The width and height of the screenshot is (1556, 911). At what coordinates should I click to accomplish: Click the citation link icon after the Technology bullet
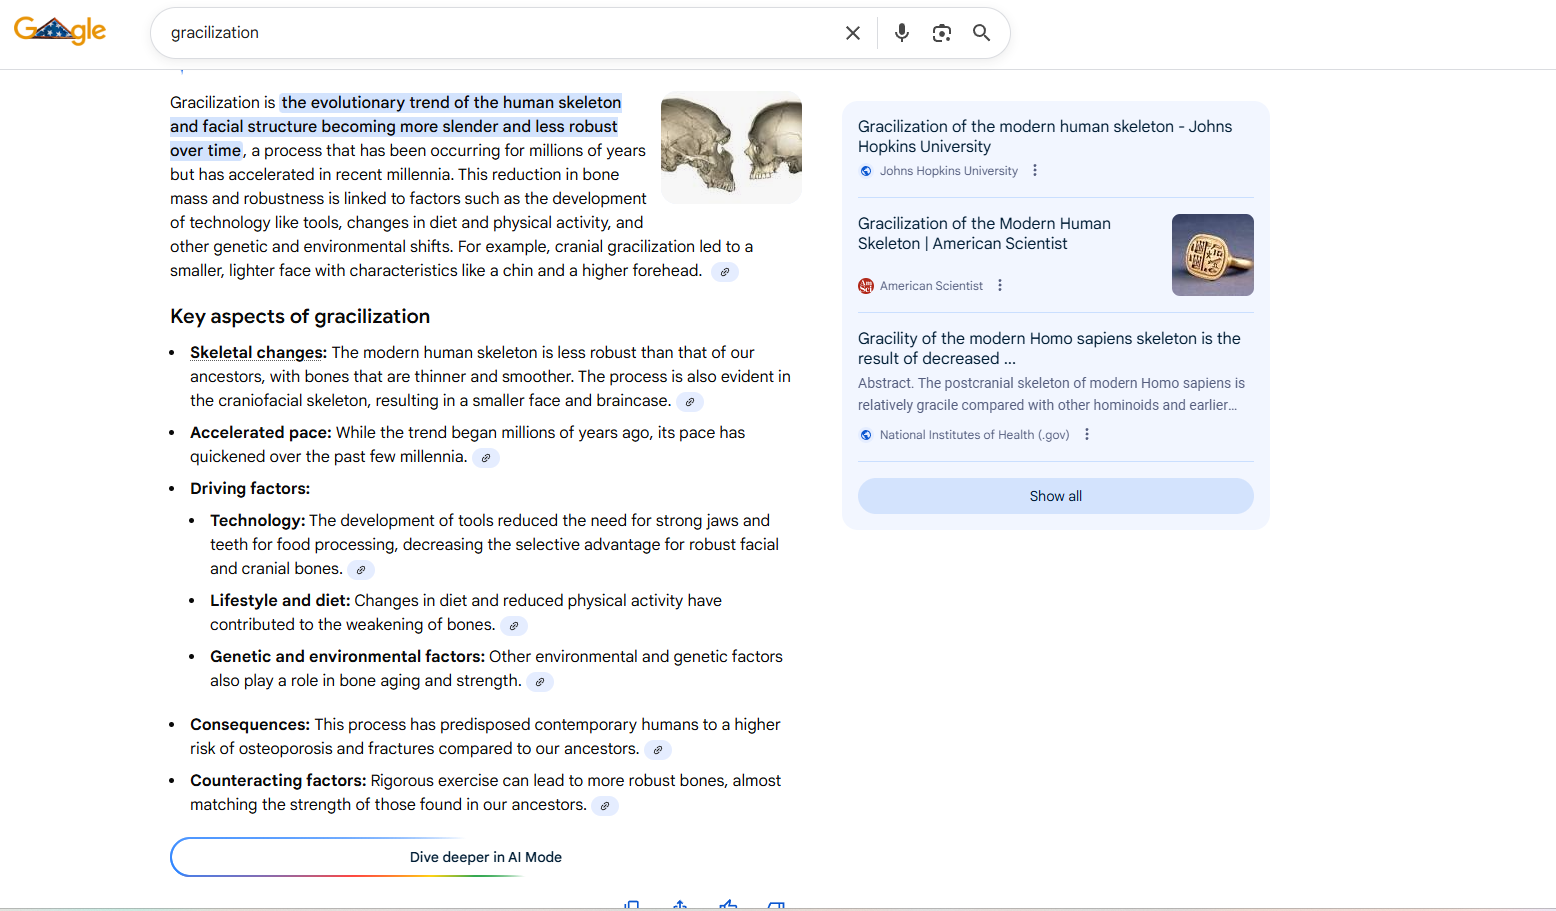[x=361, y=569]
